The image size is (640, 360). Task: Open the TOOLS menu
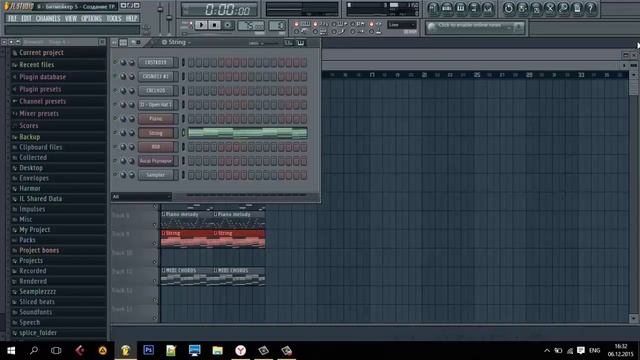coord(114,18)
